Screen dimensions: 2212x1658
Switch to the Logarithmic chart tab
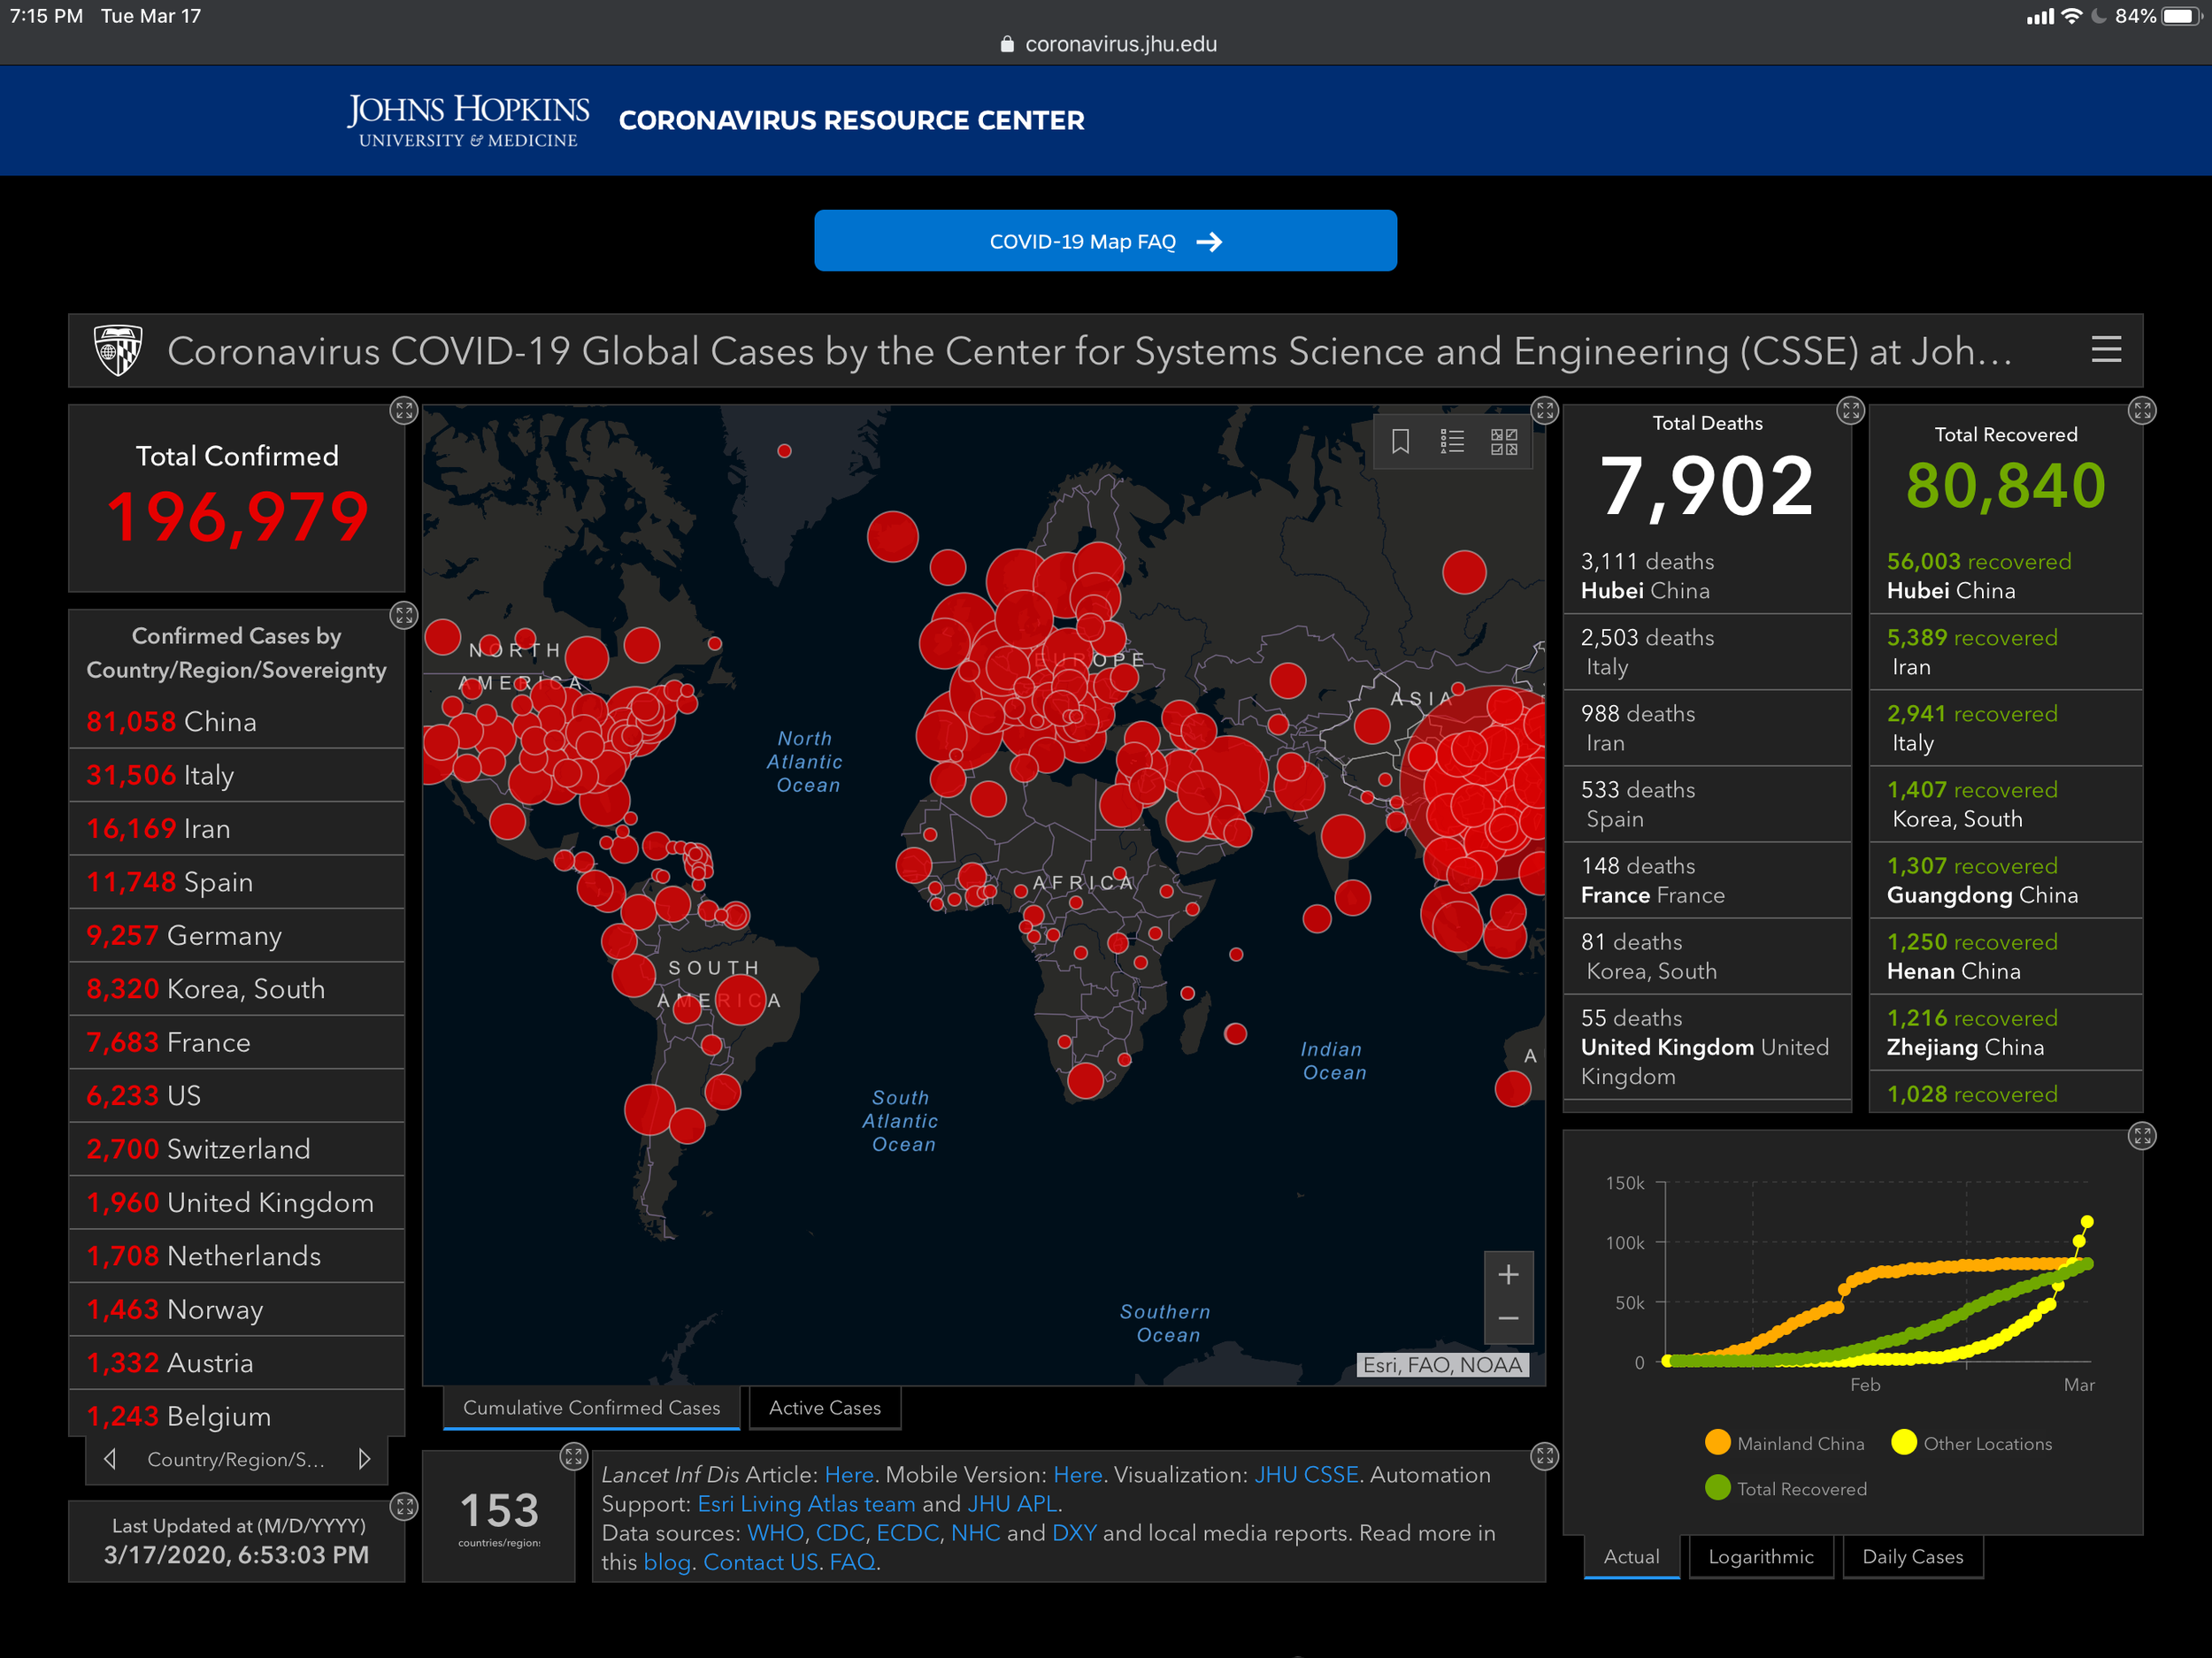point(1760,1556)
